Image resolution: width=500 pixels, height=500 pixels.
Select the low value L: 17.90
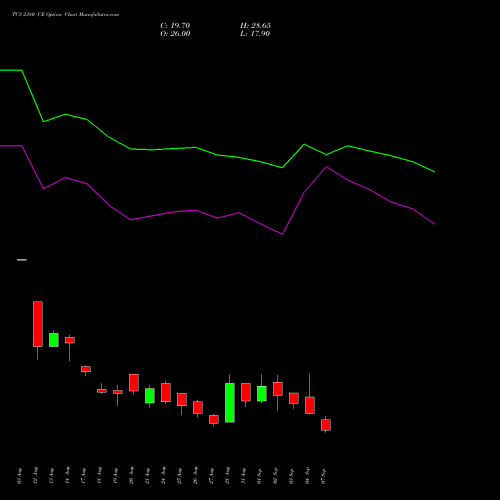pos(255,34)
